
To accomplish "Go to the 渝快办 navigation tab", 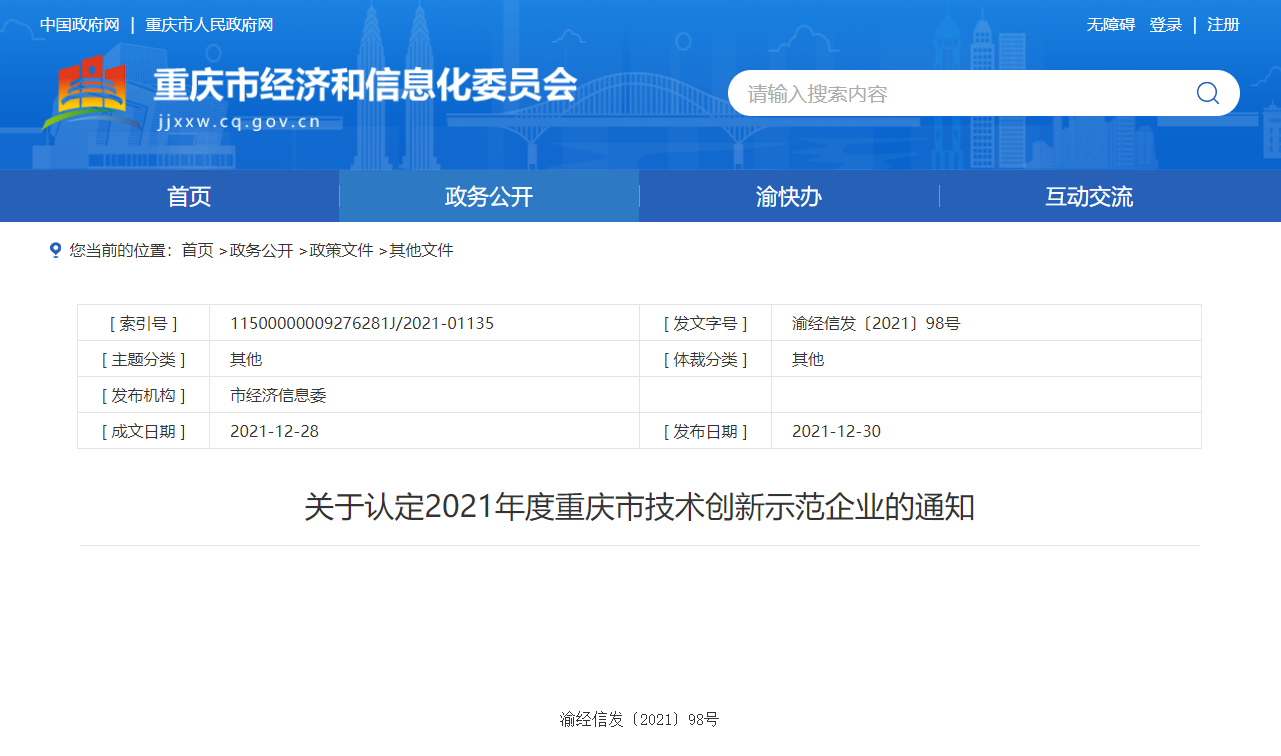I will tap(789, 196).
